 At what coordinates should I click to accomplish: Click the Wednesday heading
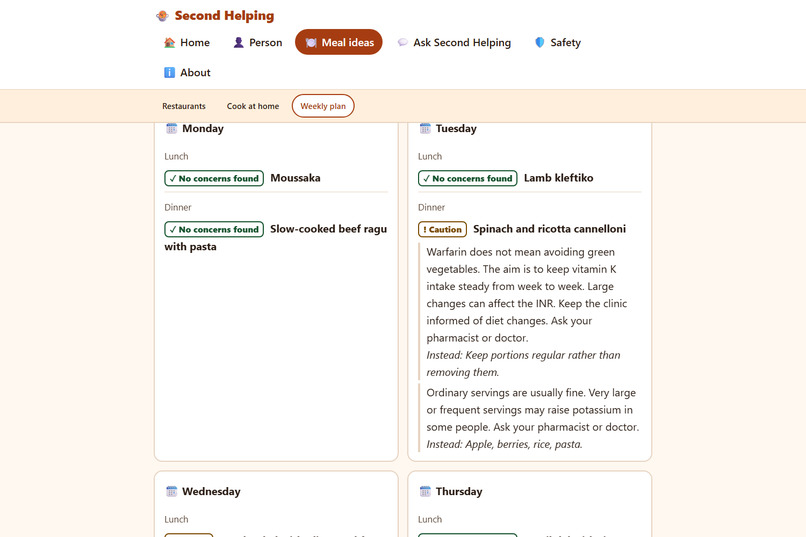click(x=211, y=491)
